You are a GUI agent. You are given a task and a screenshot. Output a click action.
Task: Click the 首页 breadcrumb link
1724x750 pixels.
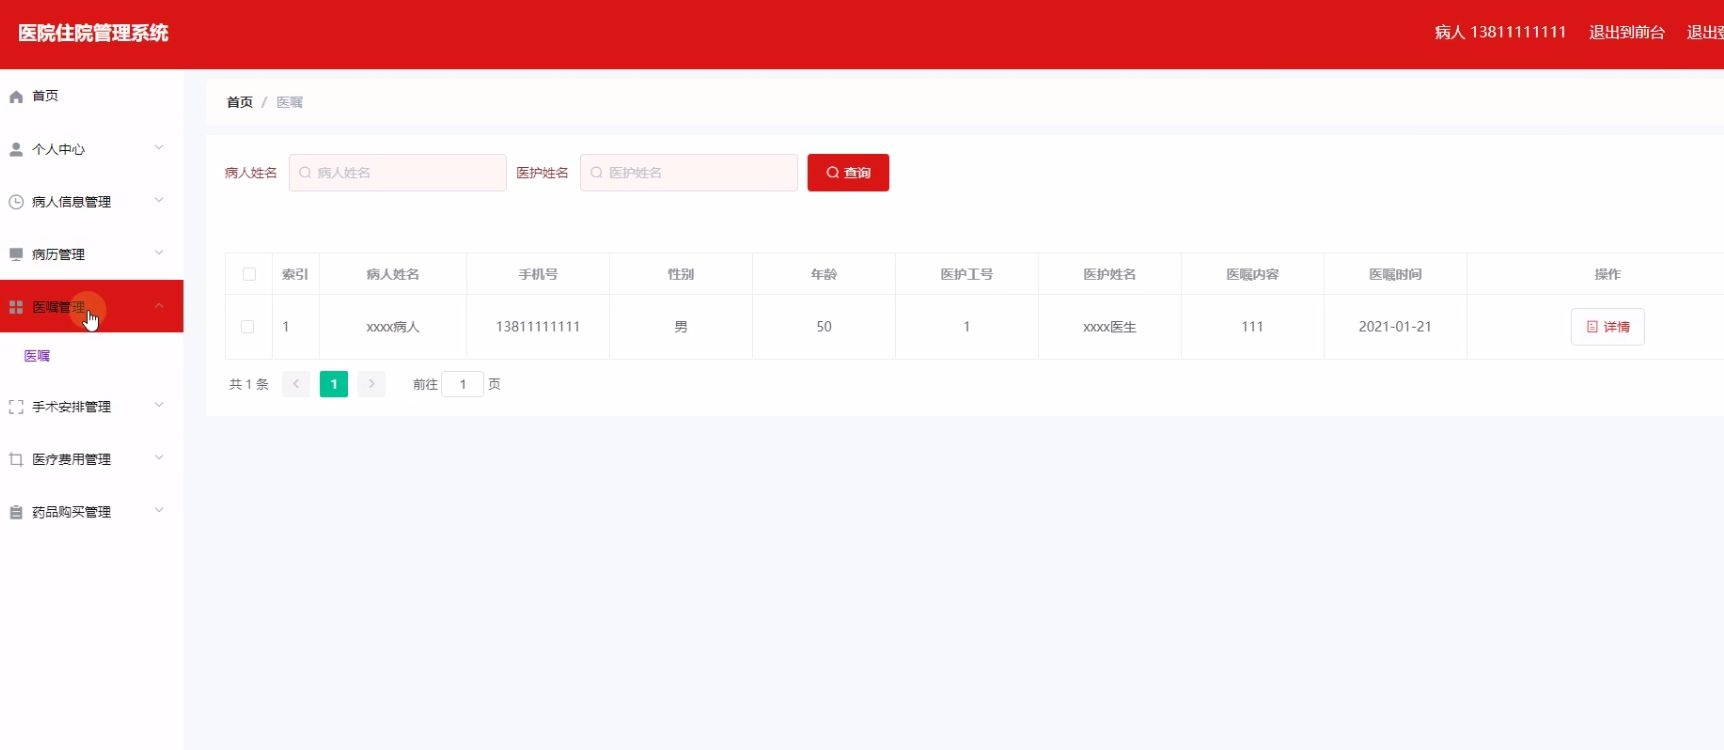(240, 102)
